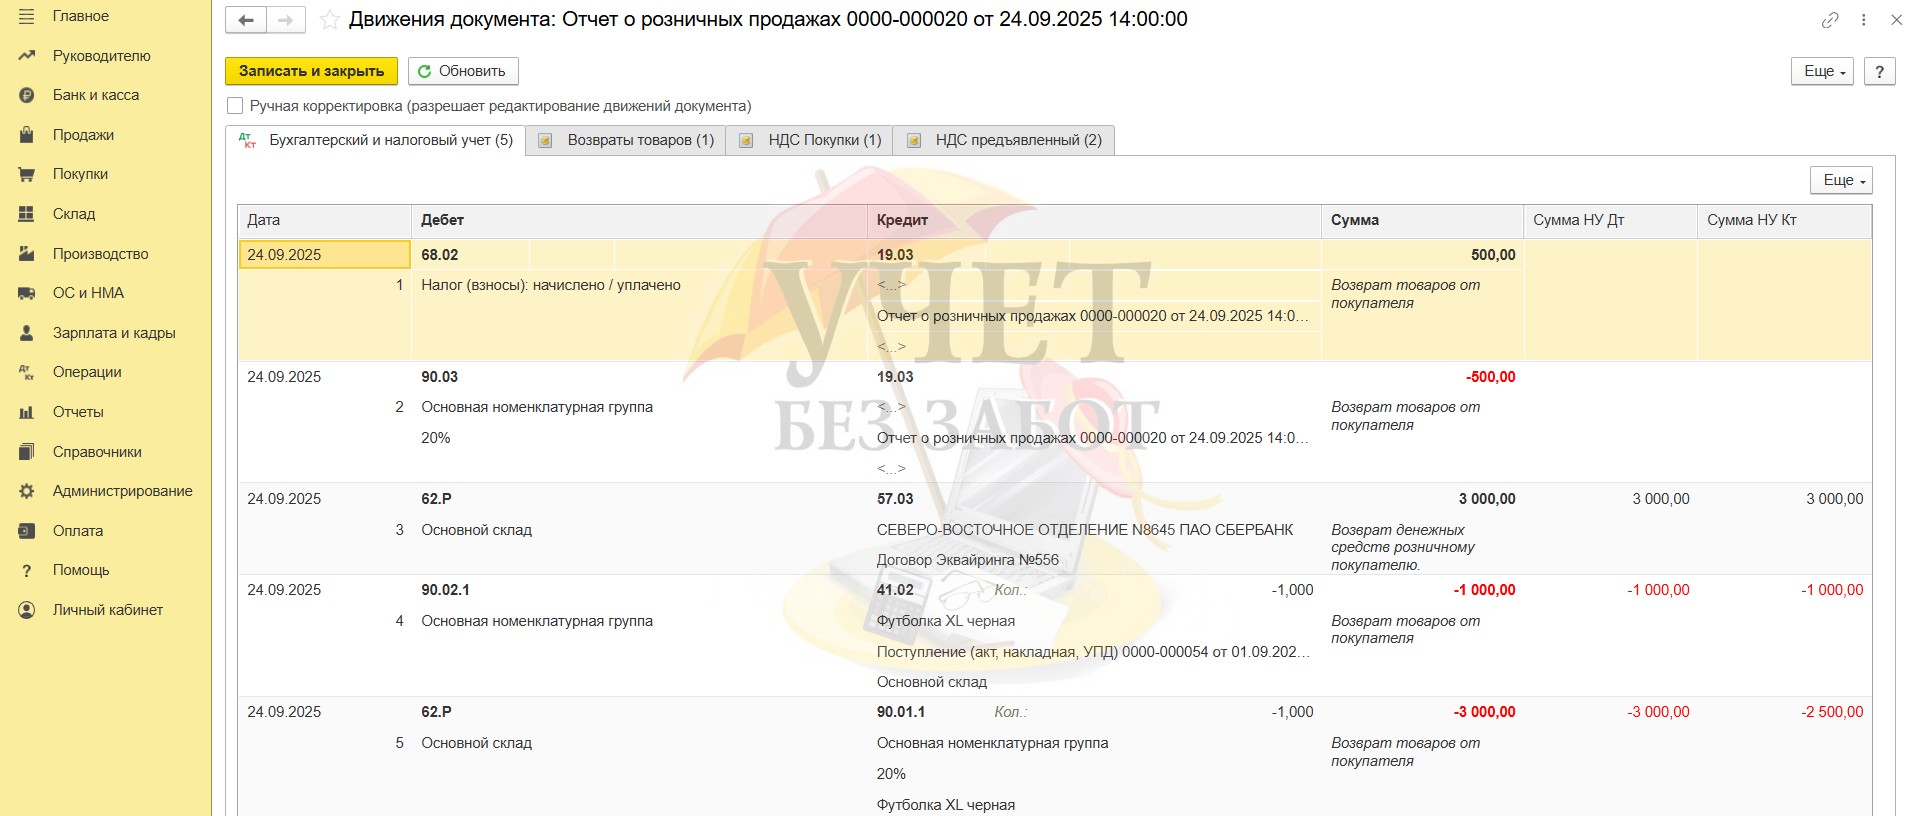Click the Сумма НУ Дт column header

pyautogui.click(x=1610, y=220)
